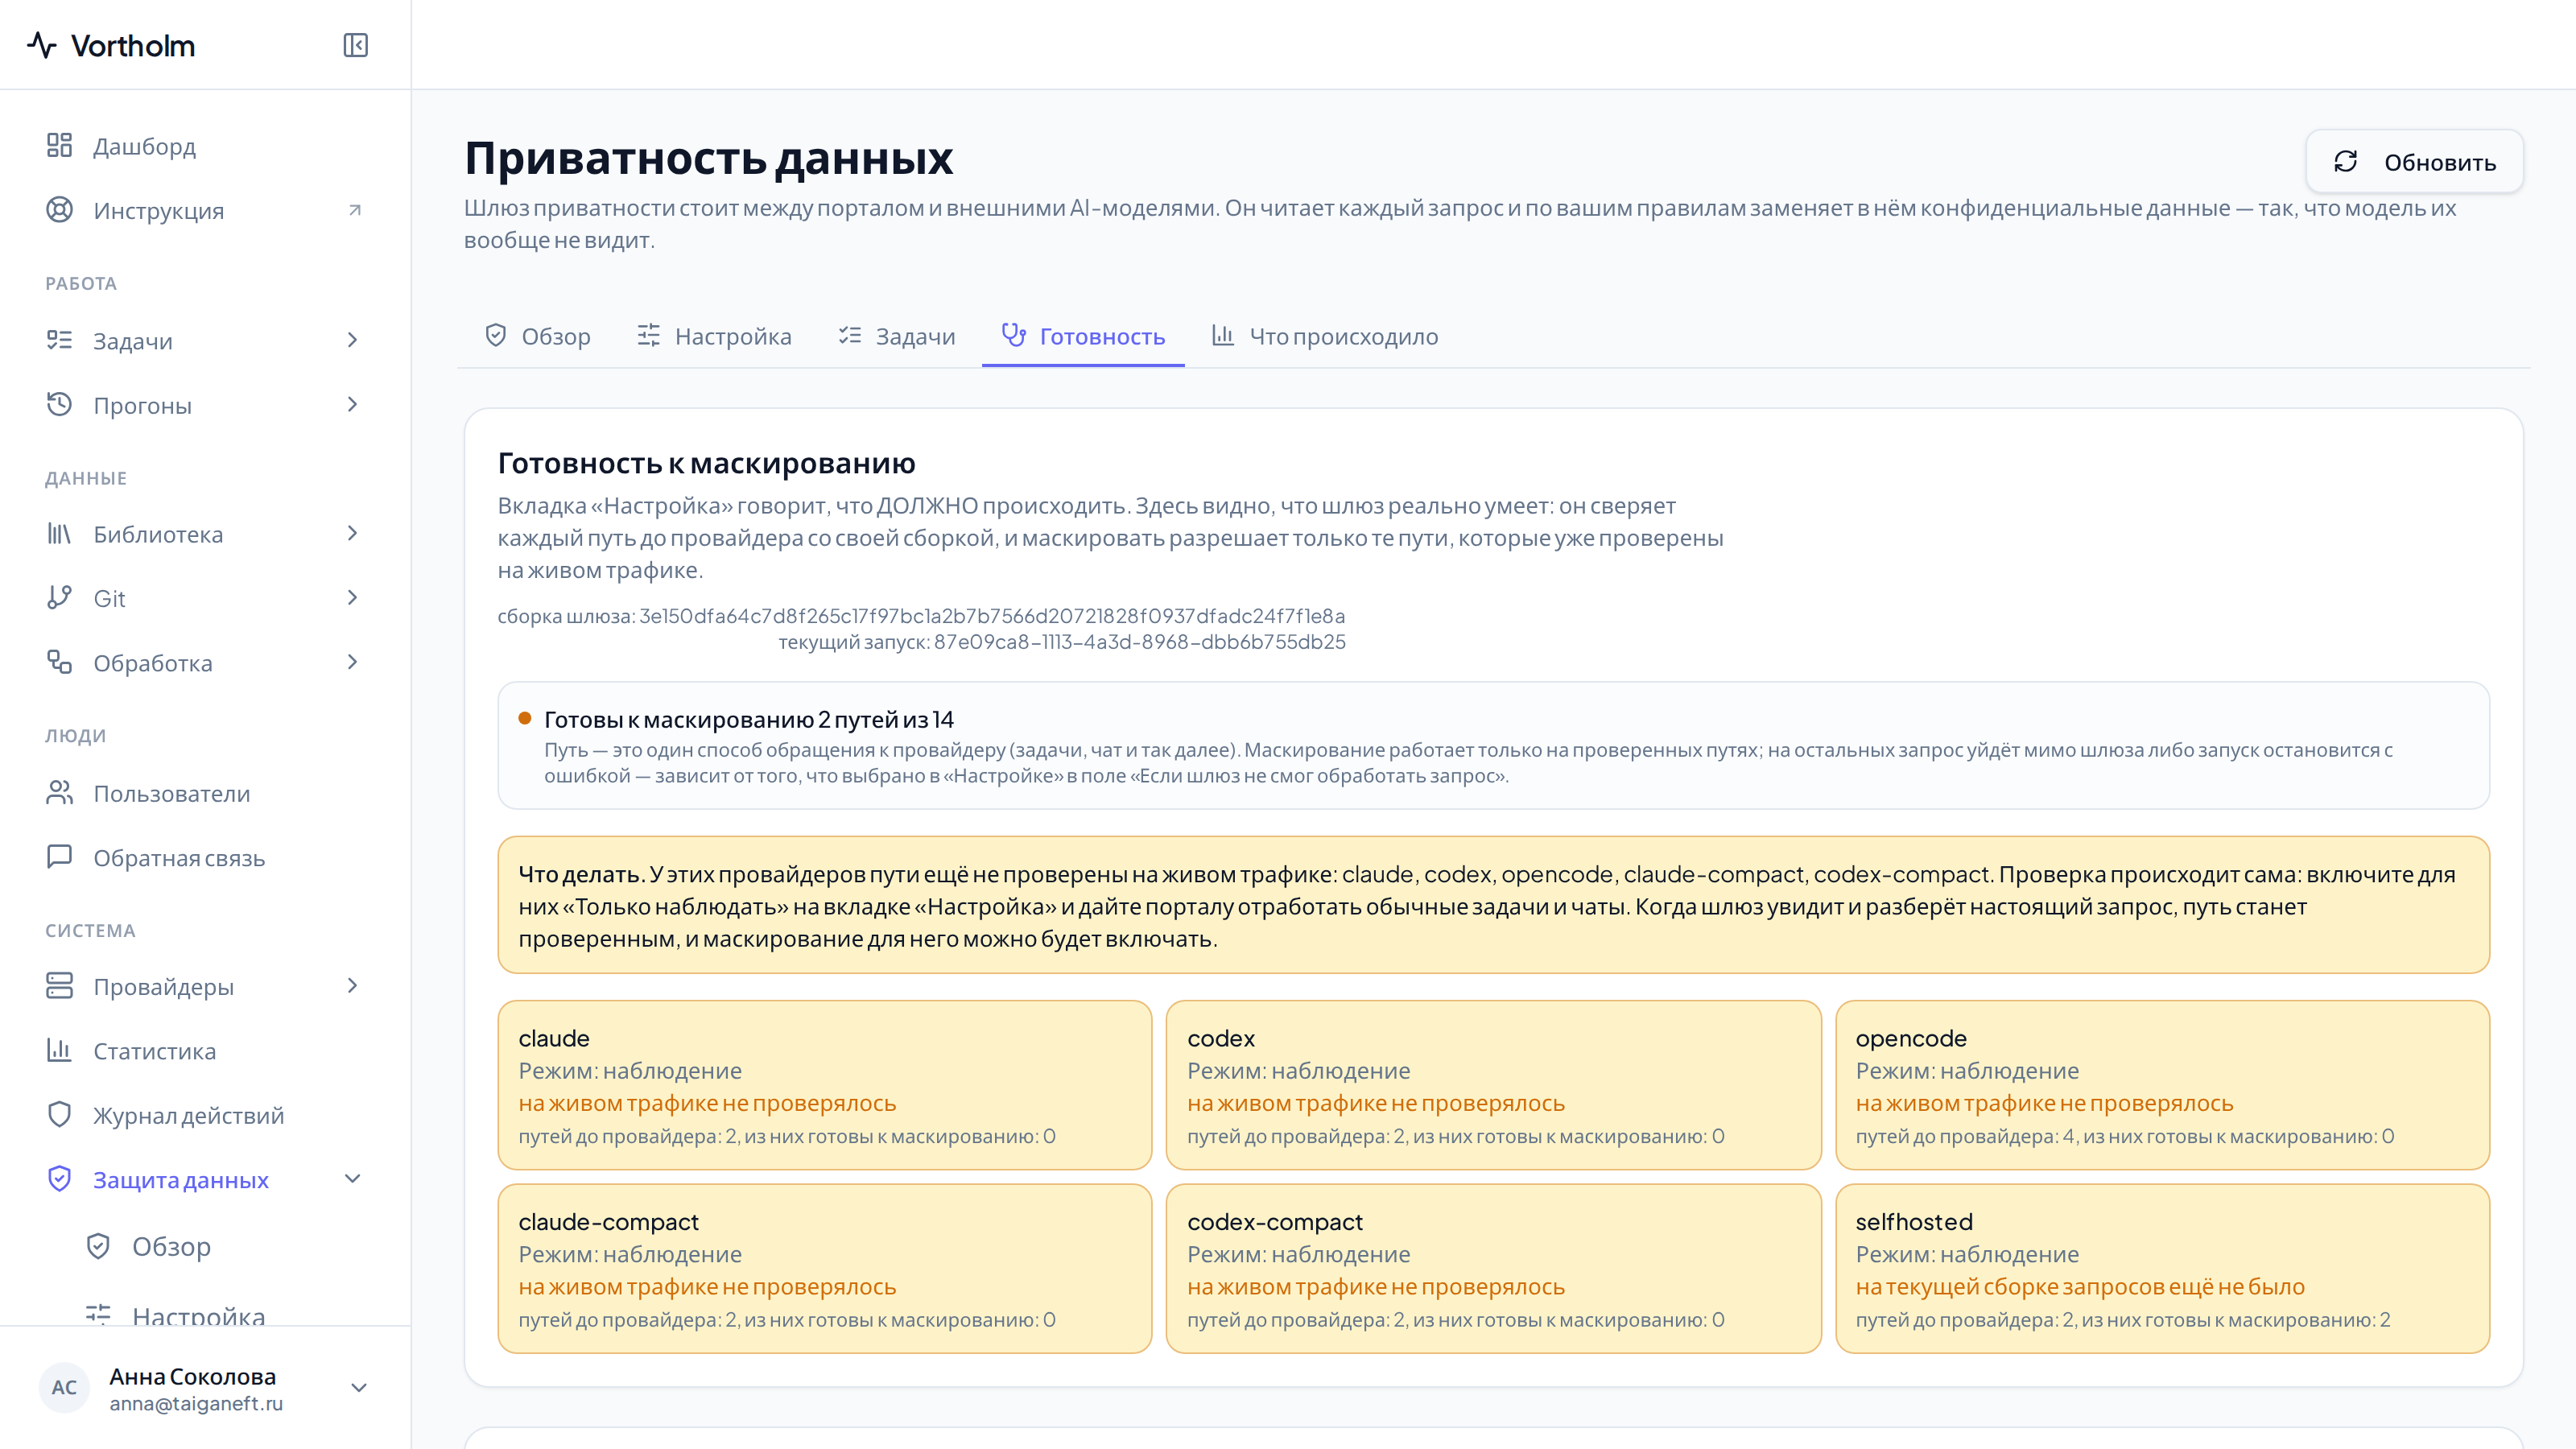Click the Библиотека books icon
This screenshot has width=2576, height=1449.
[x=59, y=534]
